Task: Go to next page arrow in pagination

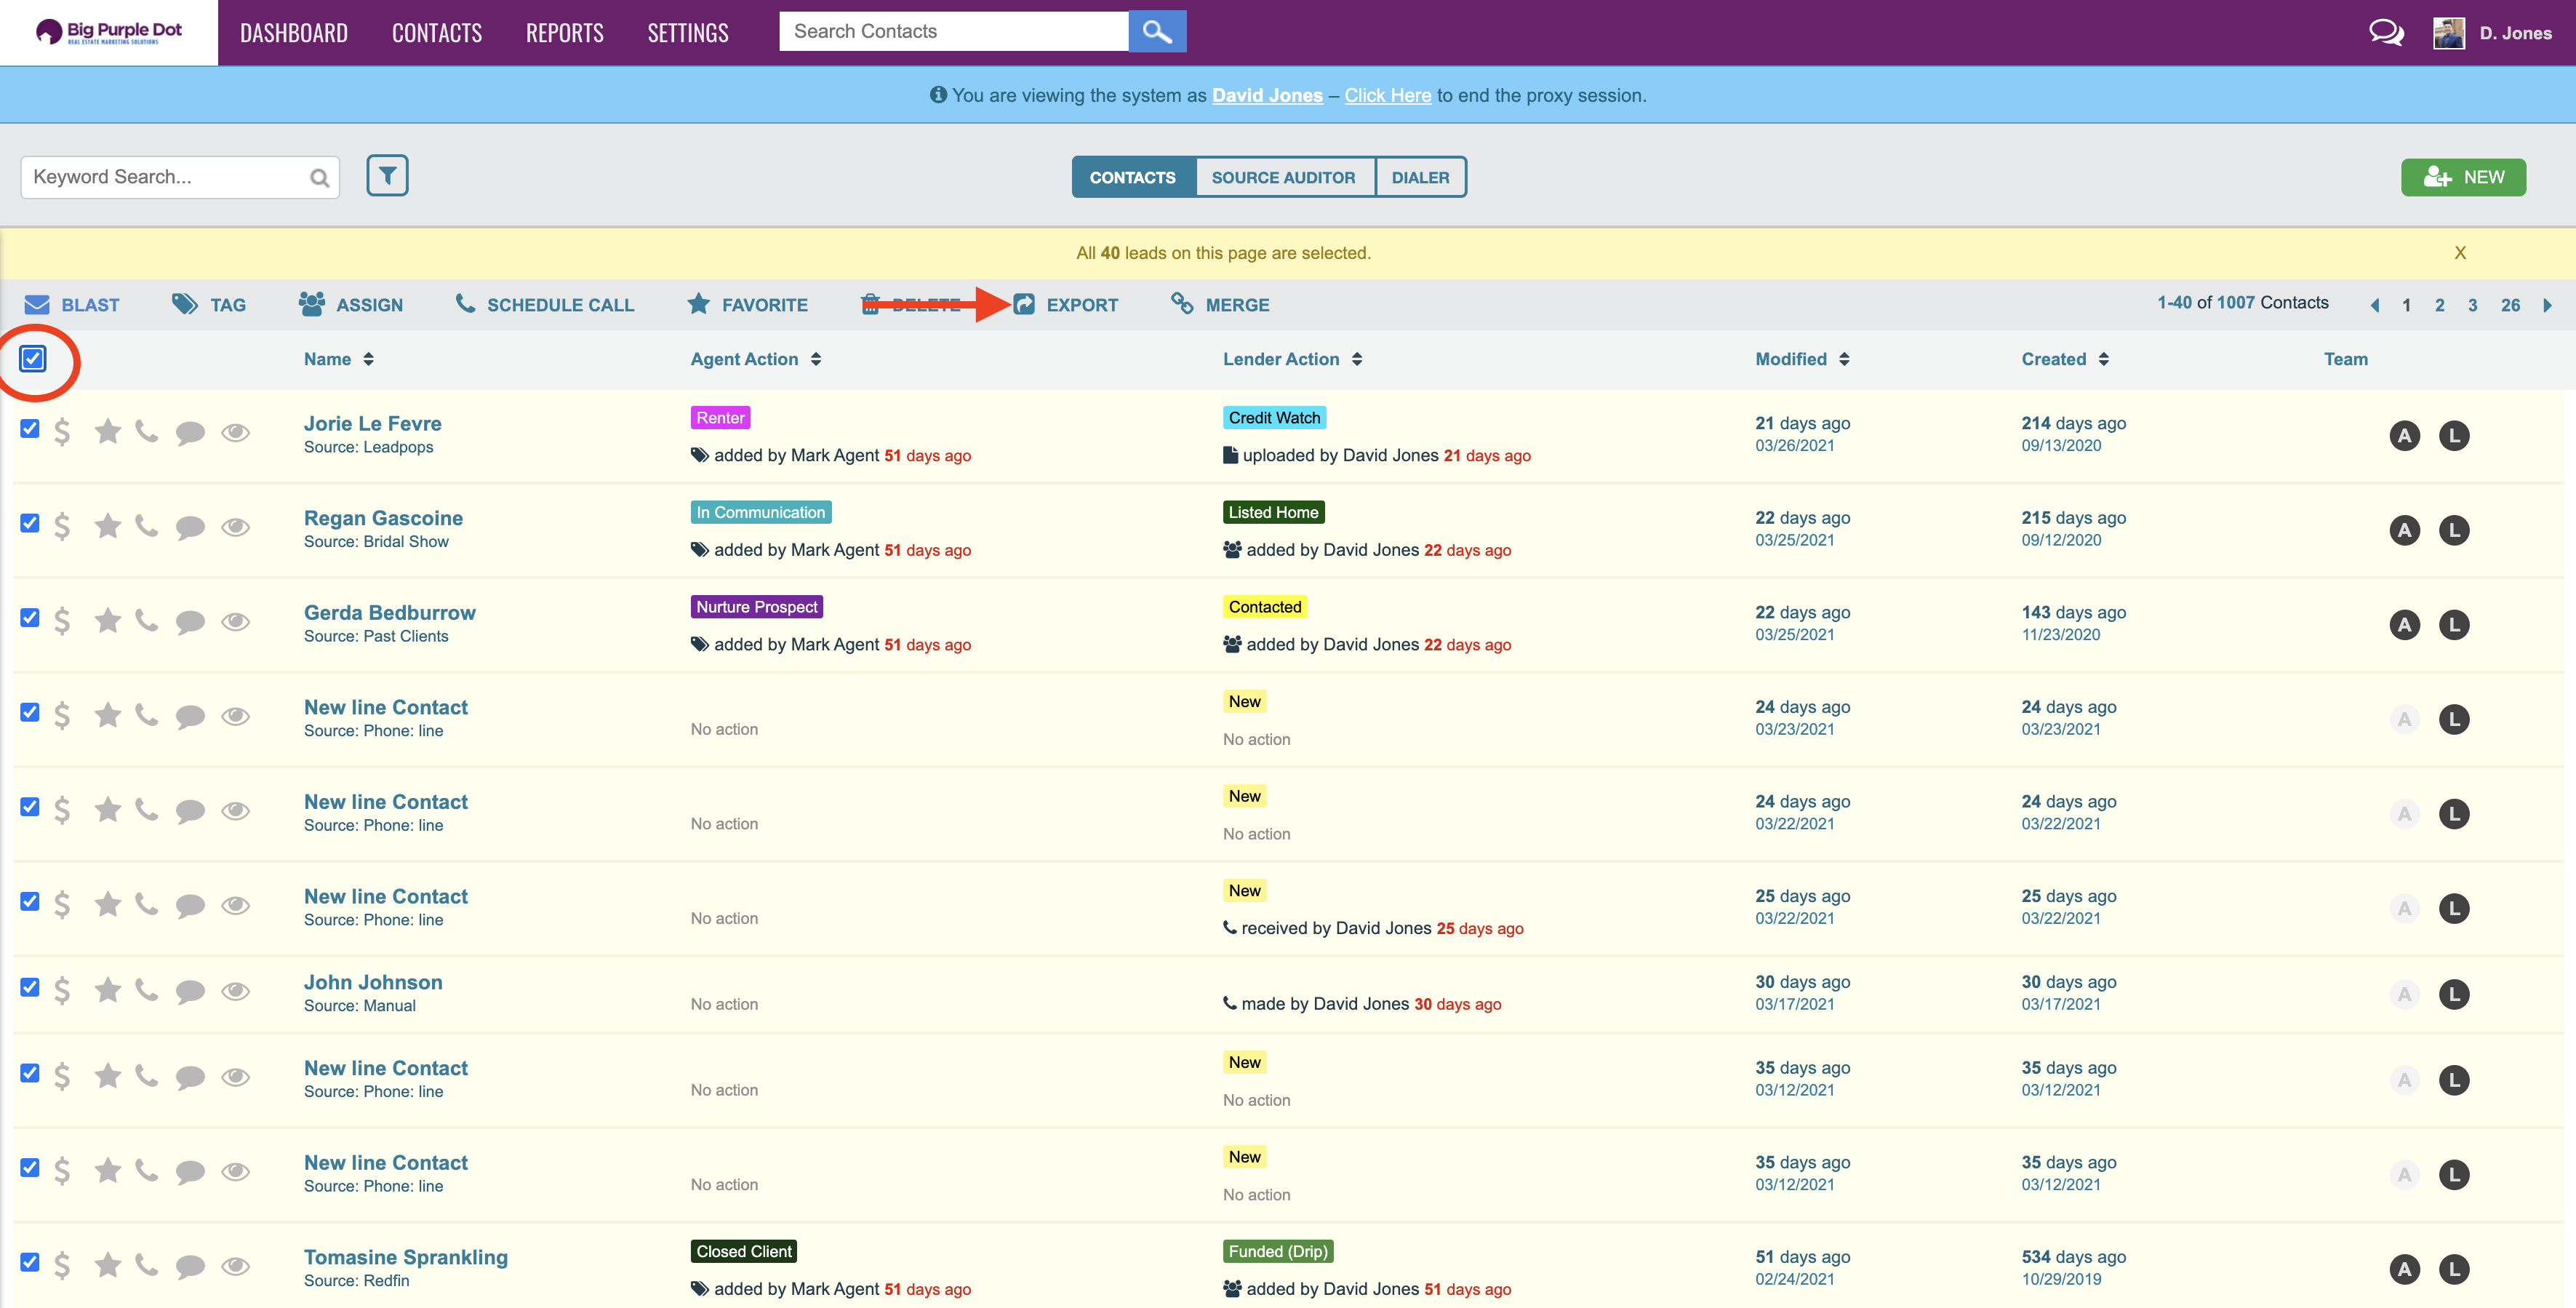Action: pos(2547,305)
